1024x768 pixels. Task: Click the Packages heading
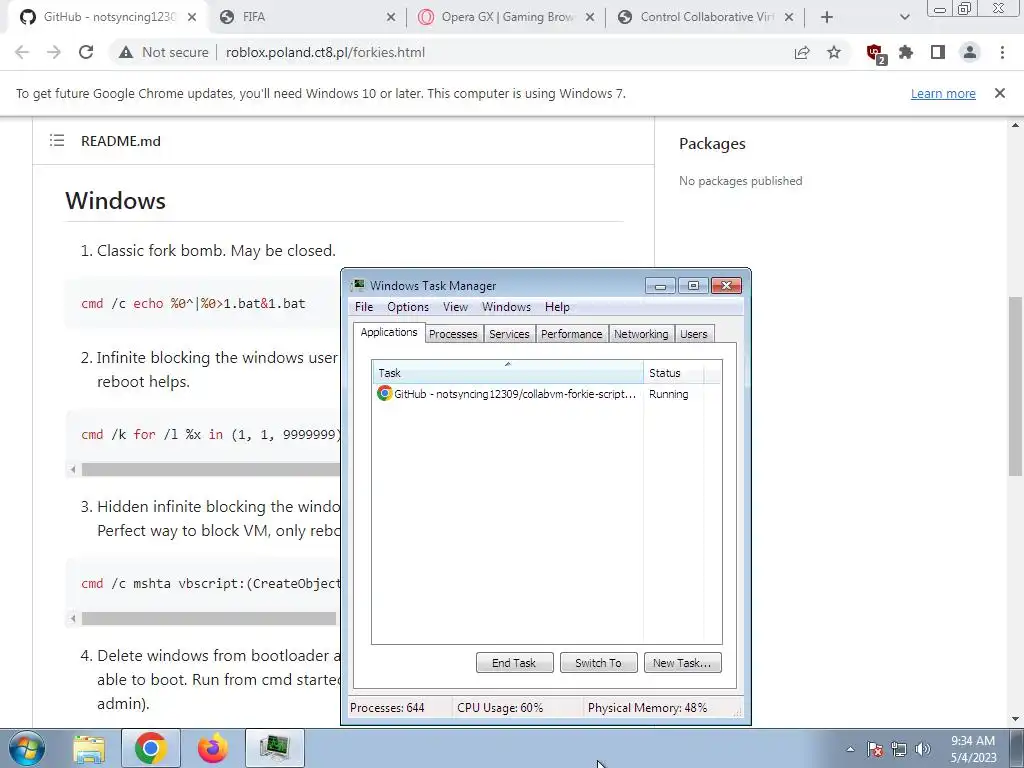tap(712, 144)
